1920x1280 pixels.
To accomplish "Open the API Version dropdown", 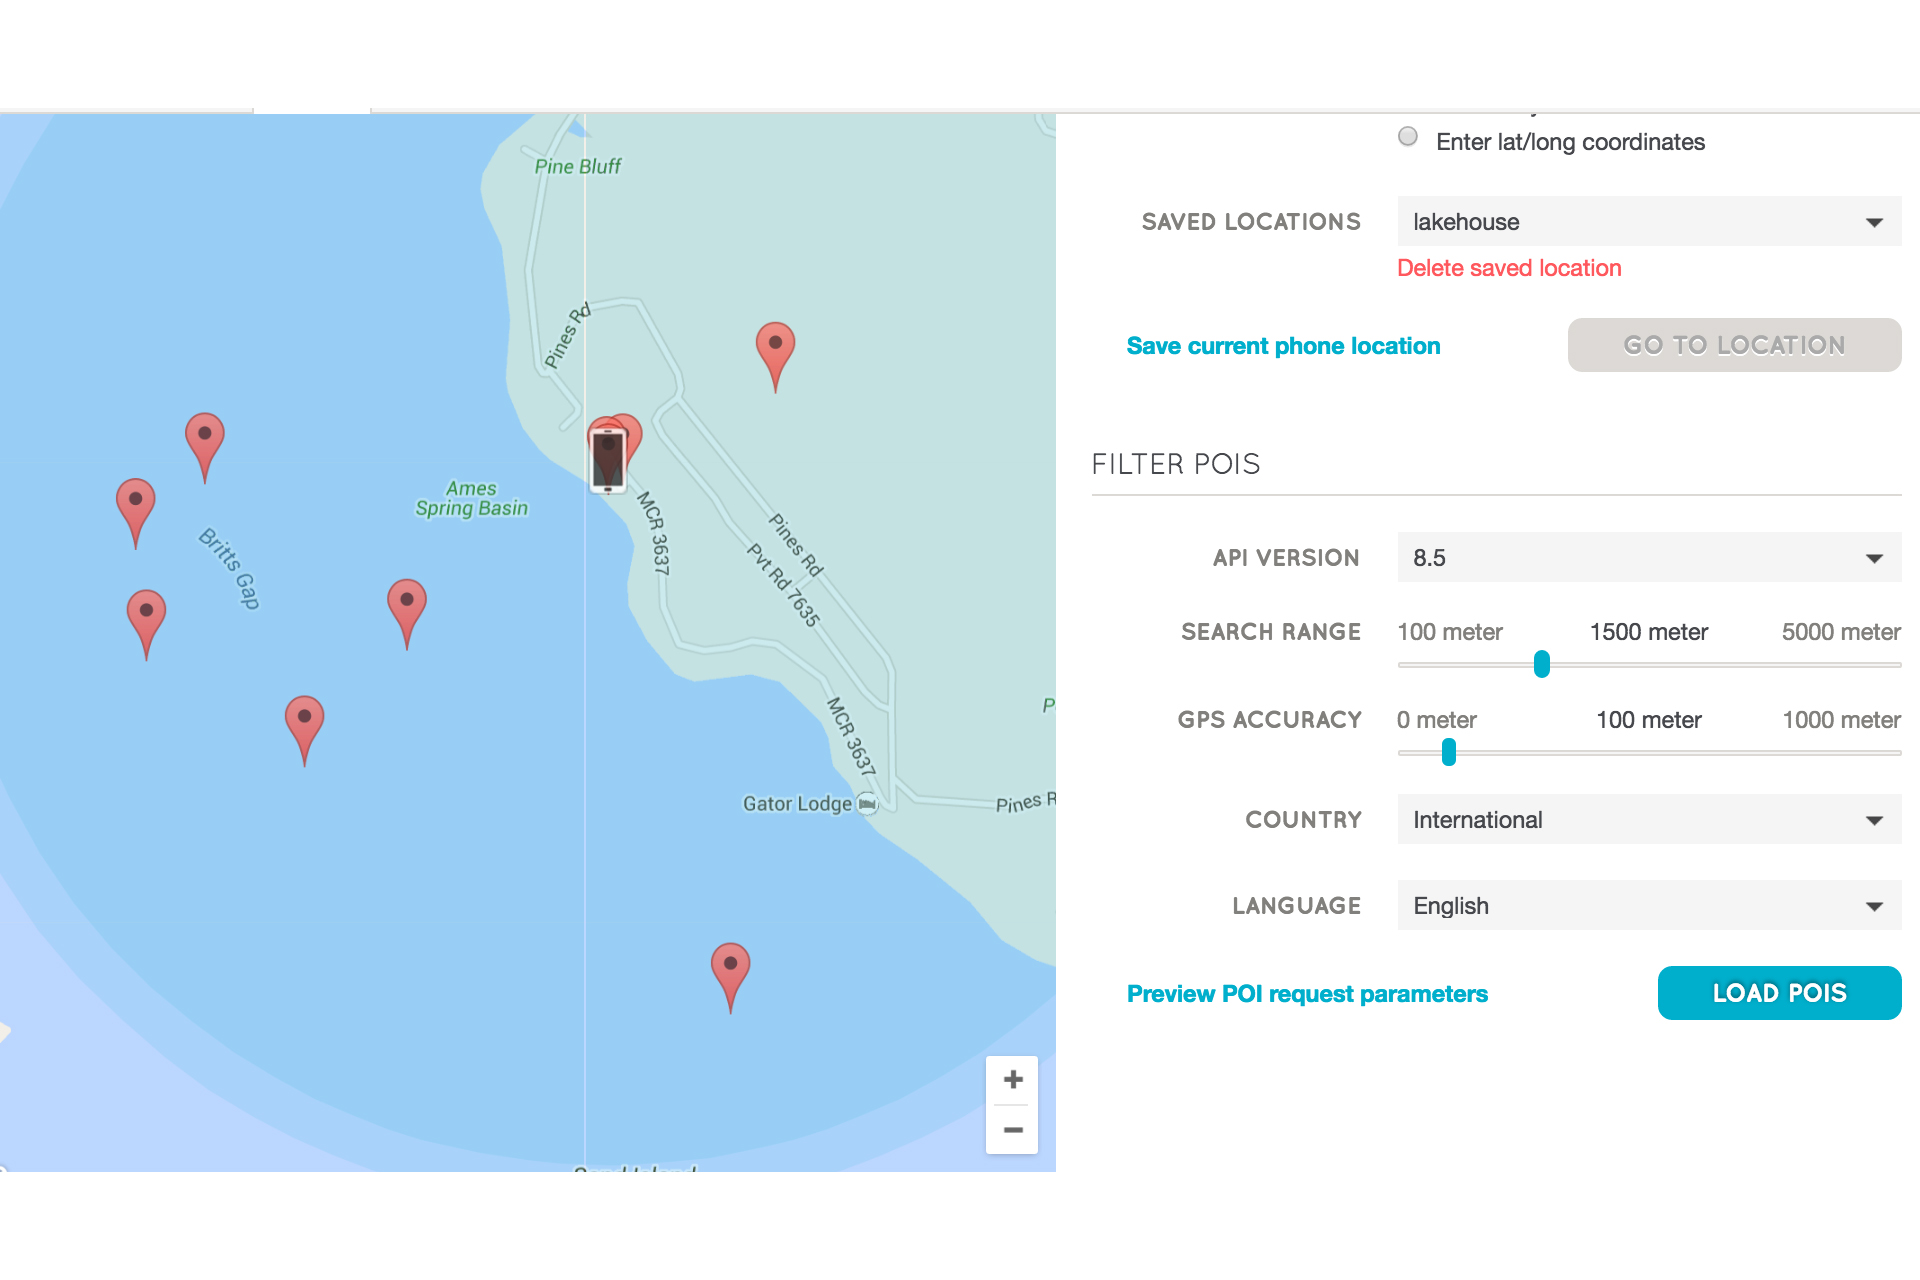I will (x=1648, y=557).
